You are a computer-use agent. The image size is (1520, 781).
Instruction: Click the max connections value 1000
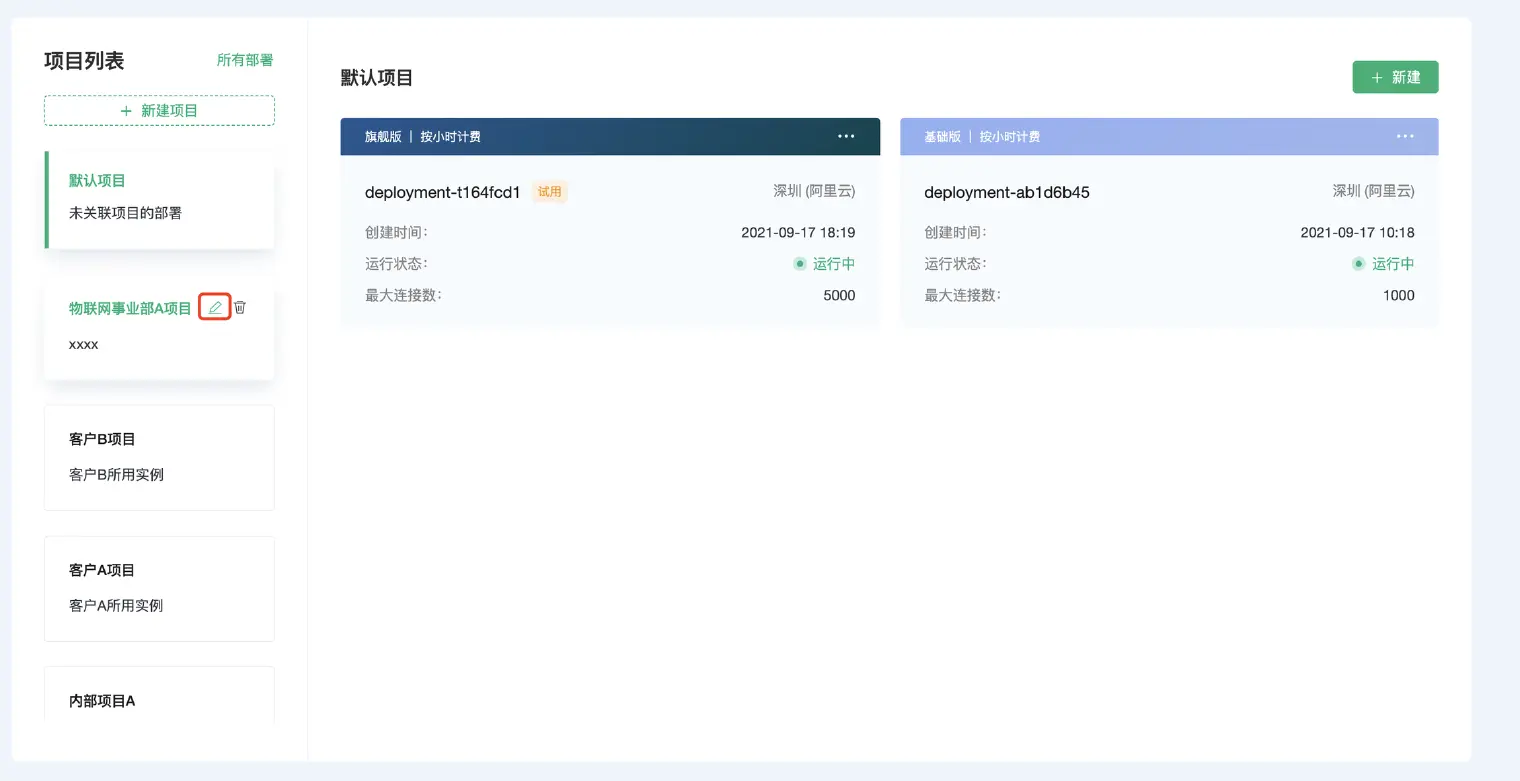point(1398,295)
